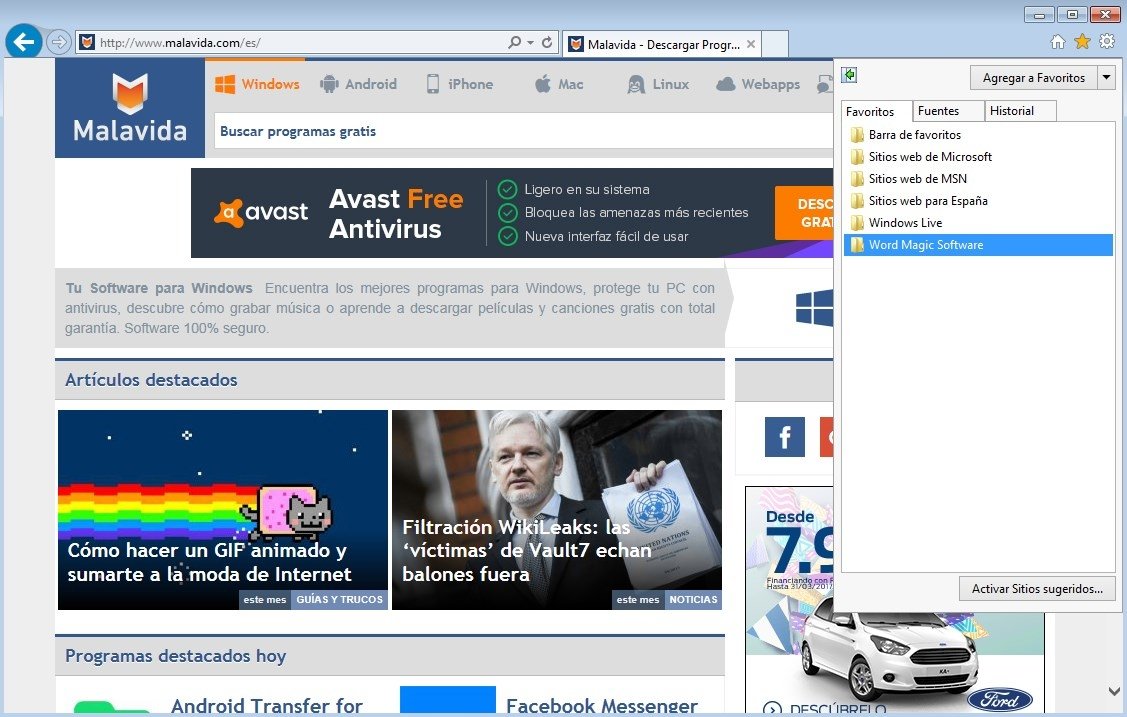Click the page scroll down arrow
Image resolution: width=1127 pixels, height=717 pixels.
[x=1114, y=691]
